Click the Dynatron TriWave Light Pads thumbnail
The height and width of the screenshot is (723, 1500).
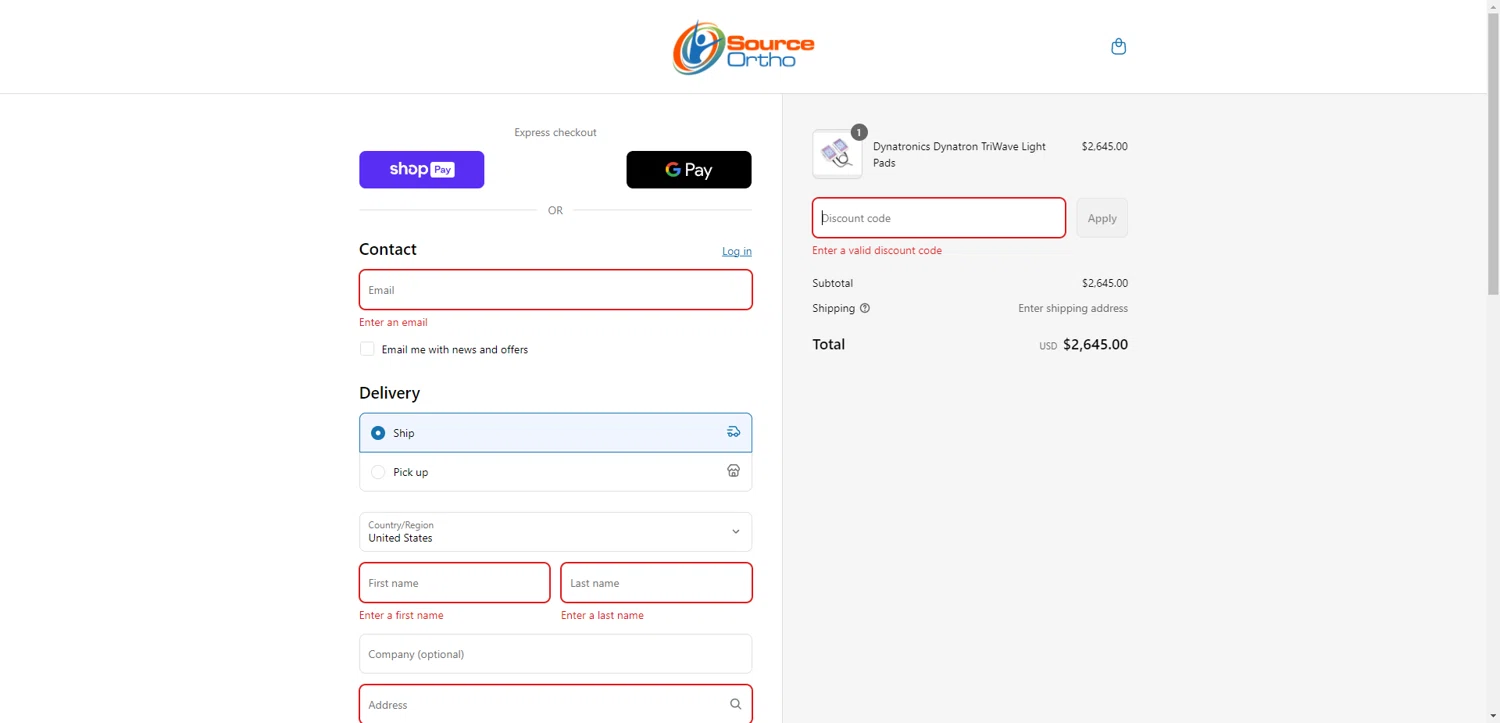point(837,154)
